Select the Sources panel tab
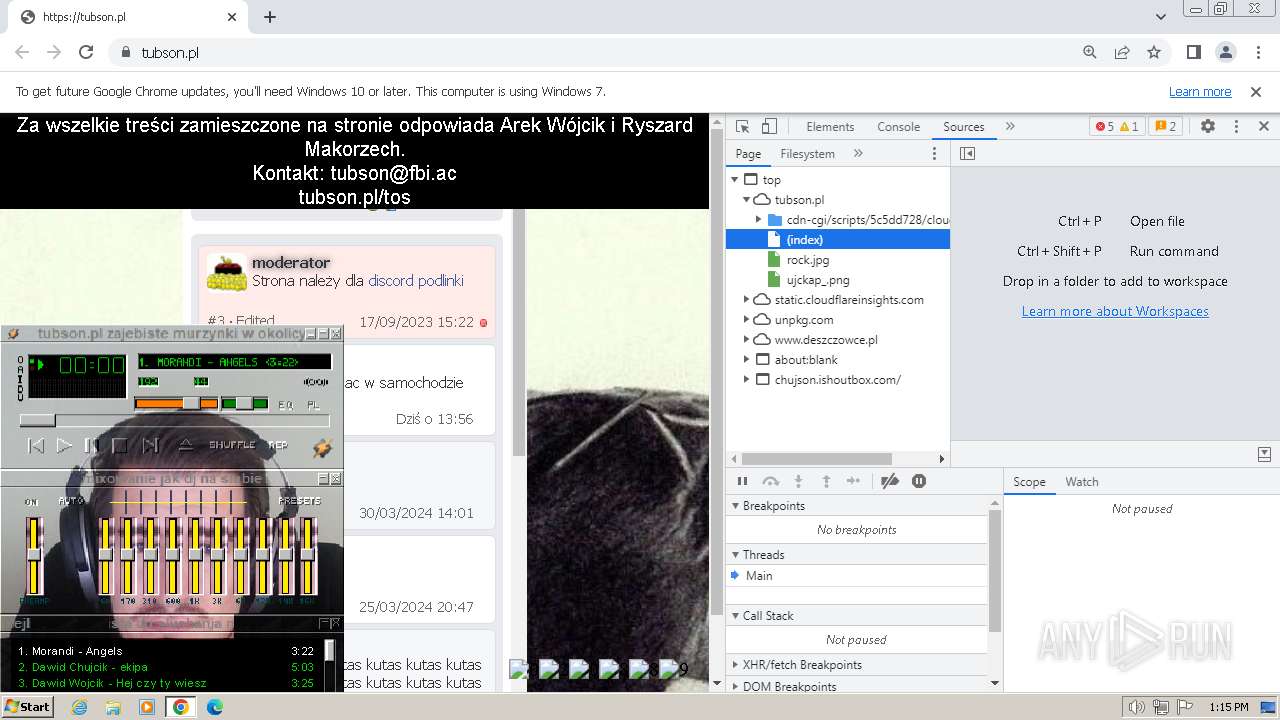Image resolution: width=1280 pixels, height=720 pixels. [964, 127]
